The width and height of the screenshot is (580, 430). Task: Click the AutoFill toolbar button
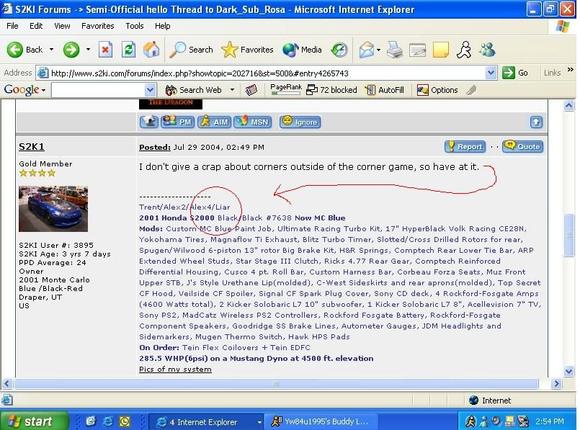tap(385, 90)
